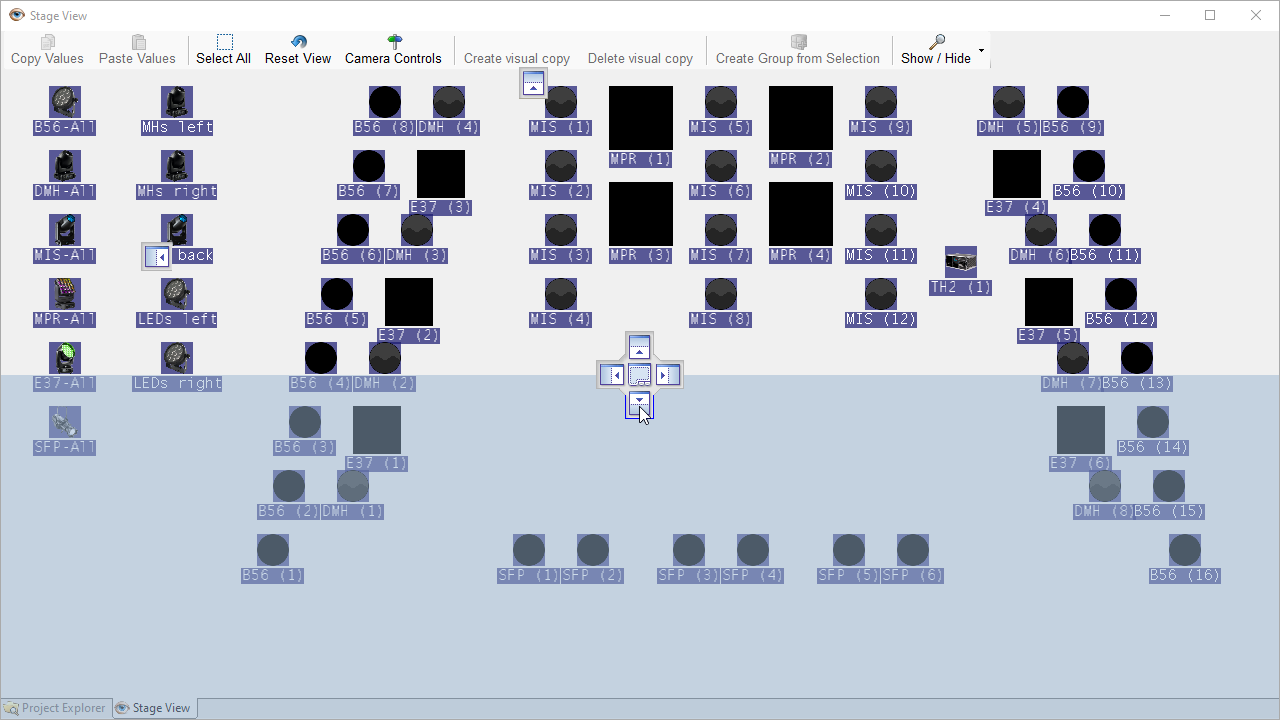Click the dock-right indicator in center cluster

[x=667, y=375]
